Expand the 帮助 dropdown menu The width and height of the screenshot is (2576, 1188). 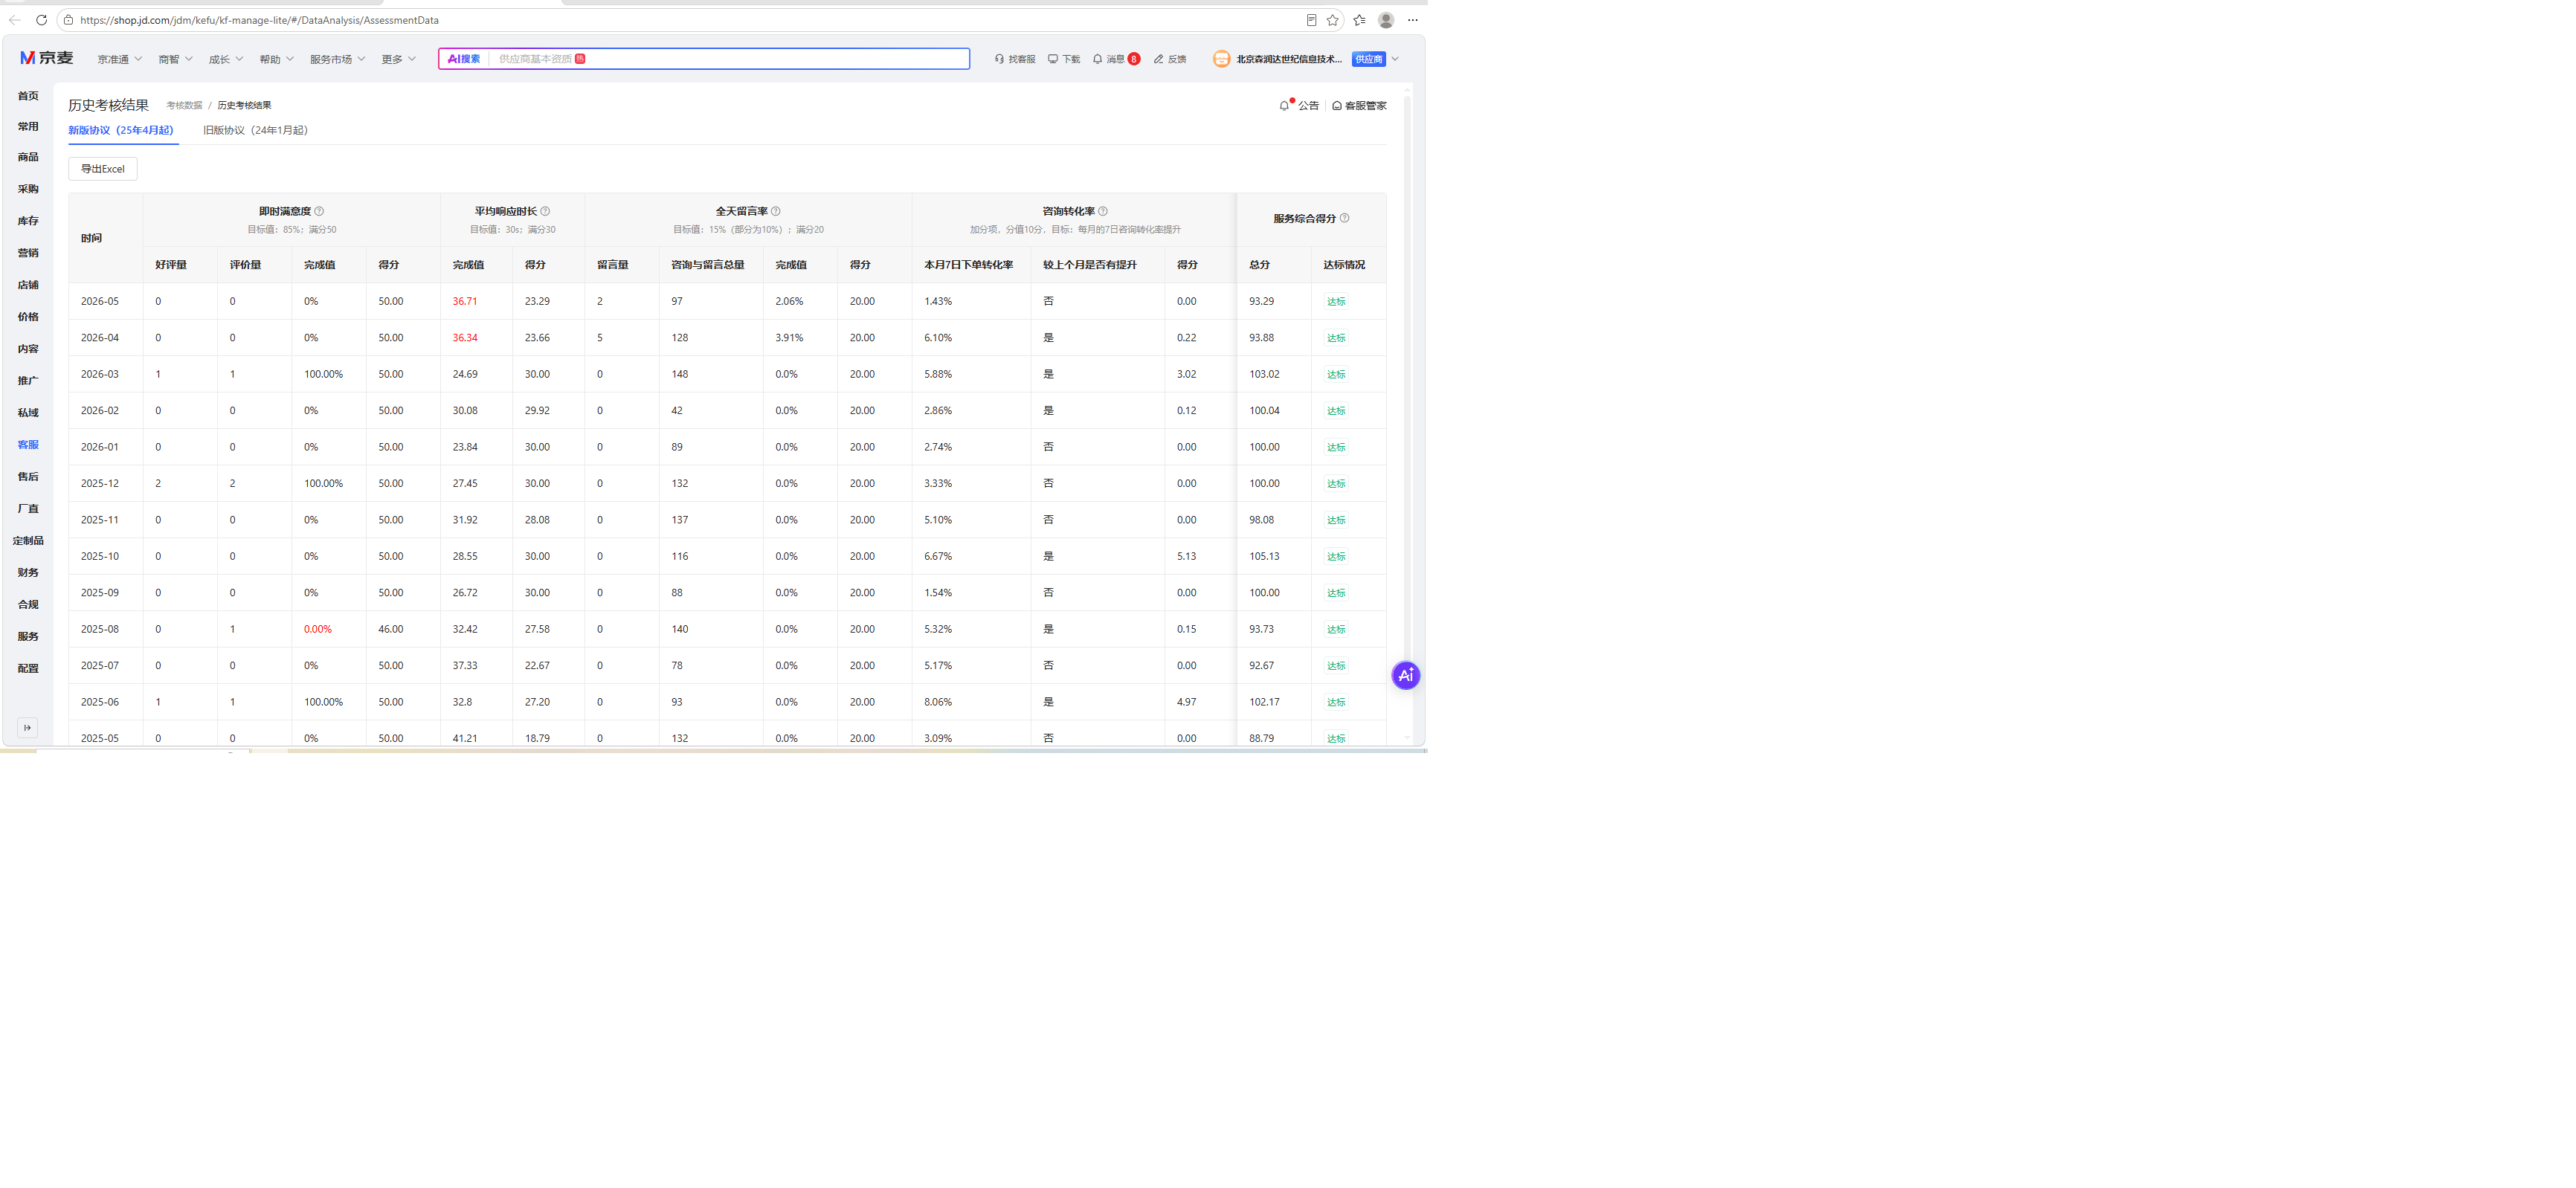click(x=277, y=59)
